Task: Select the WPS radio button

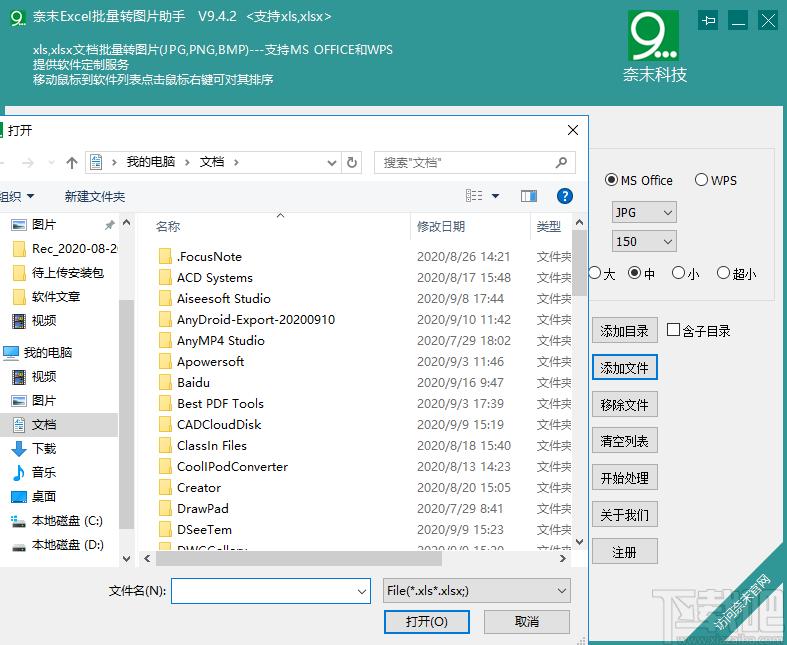Action: pyautogui.click(x=701, y=180)
